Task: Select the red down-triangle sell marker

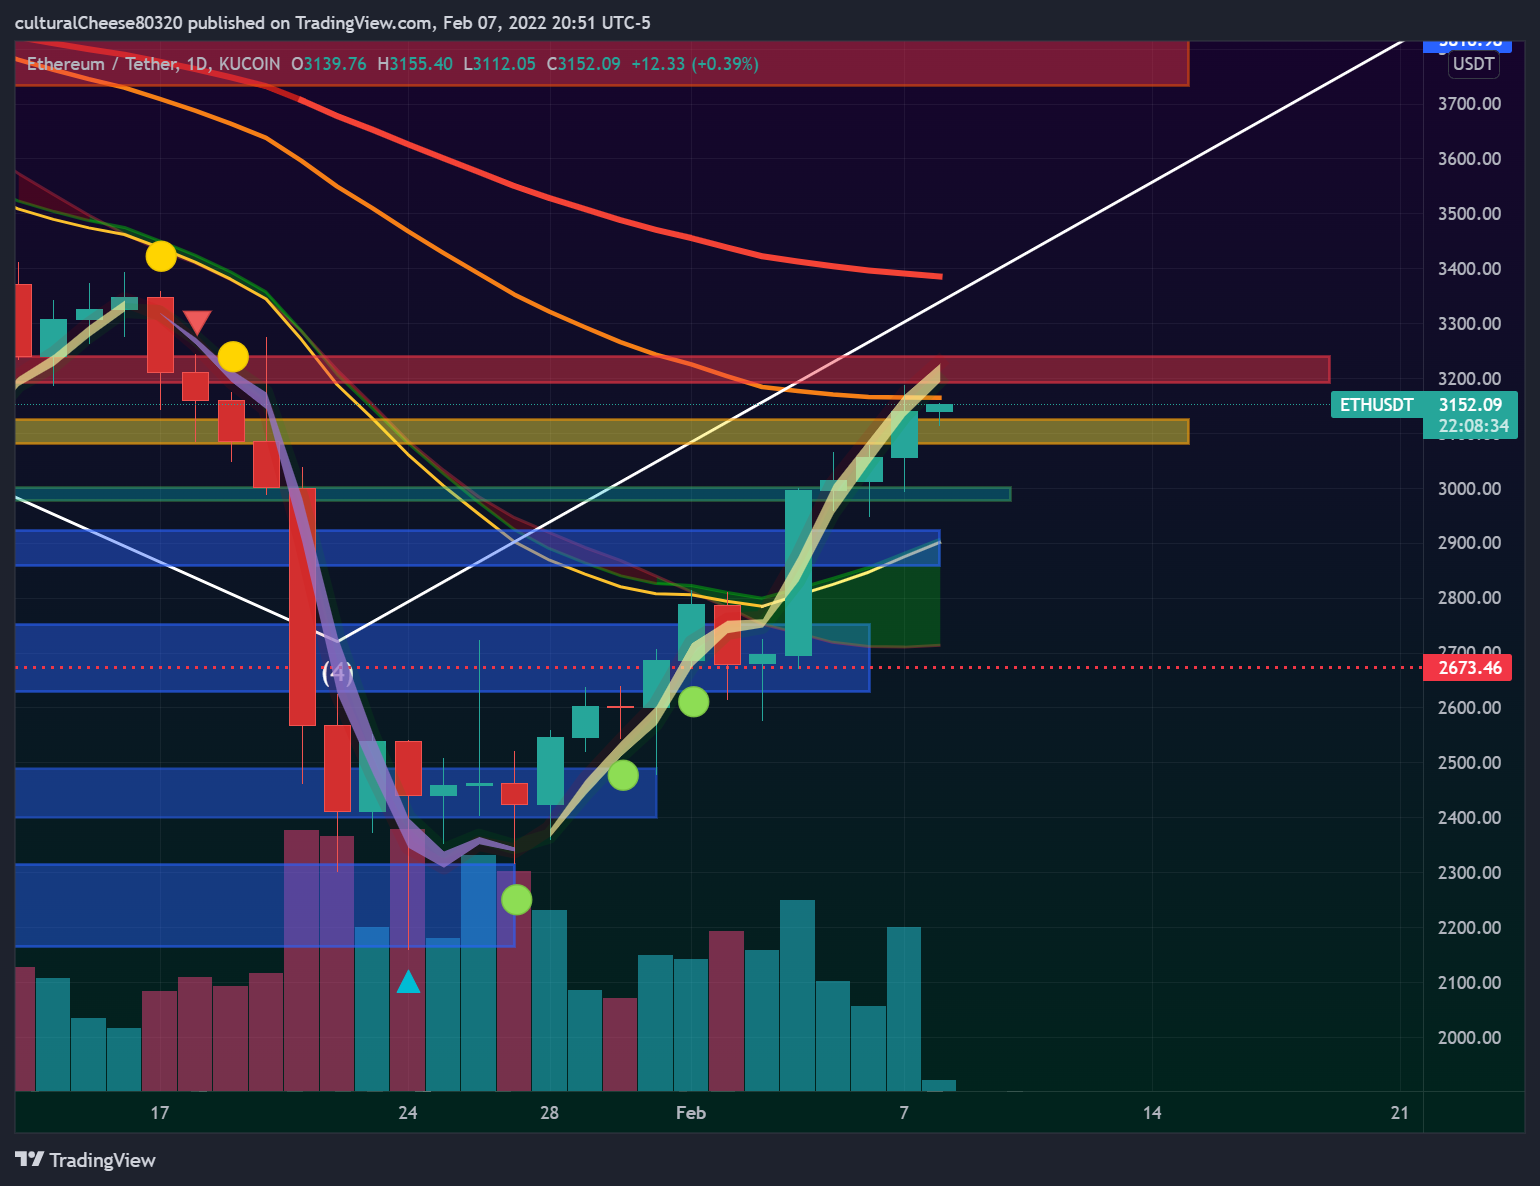Action: (x=197, y=322)
